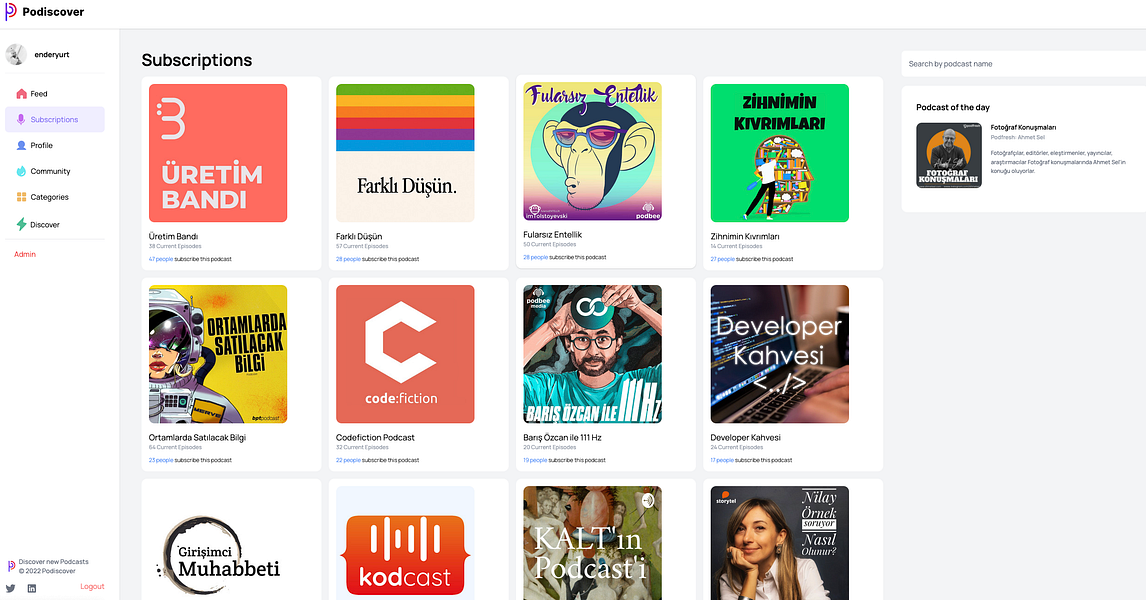Open the Girişimci Muhabbeti cover artwork

(218, 543)
